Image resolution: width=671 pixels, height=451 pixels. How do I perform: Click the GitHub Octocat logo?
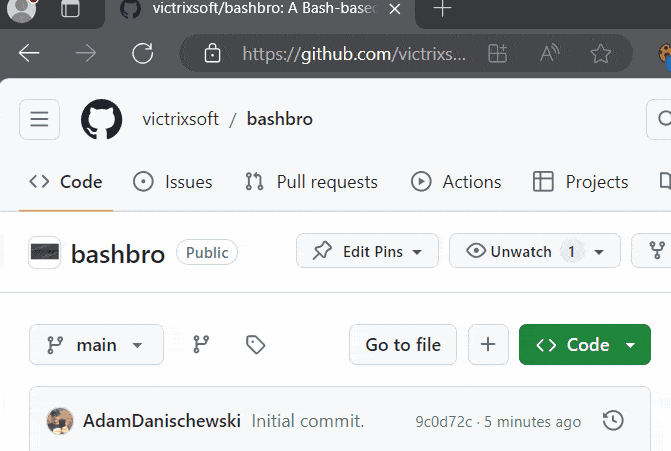point(101,119)
